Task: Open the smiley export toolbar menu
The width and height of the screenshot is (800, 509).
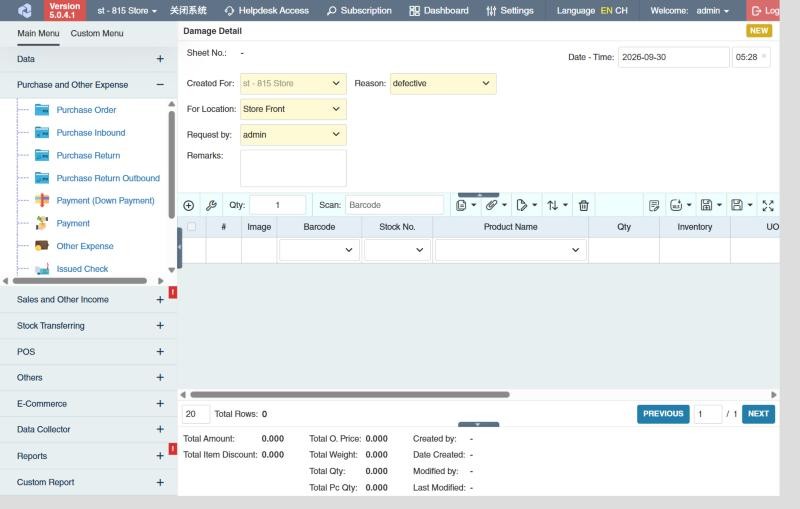Action: 681,205
